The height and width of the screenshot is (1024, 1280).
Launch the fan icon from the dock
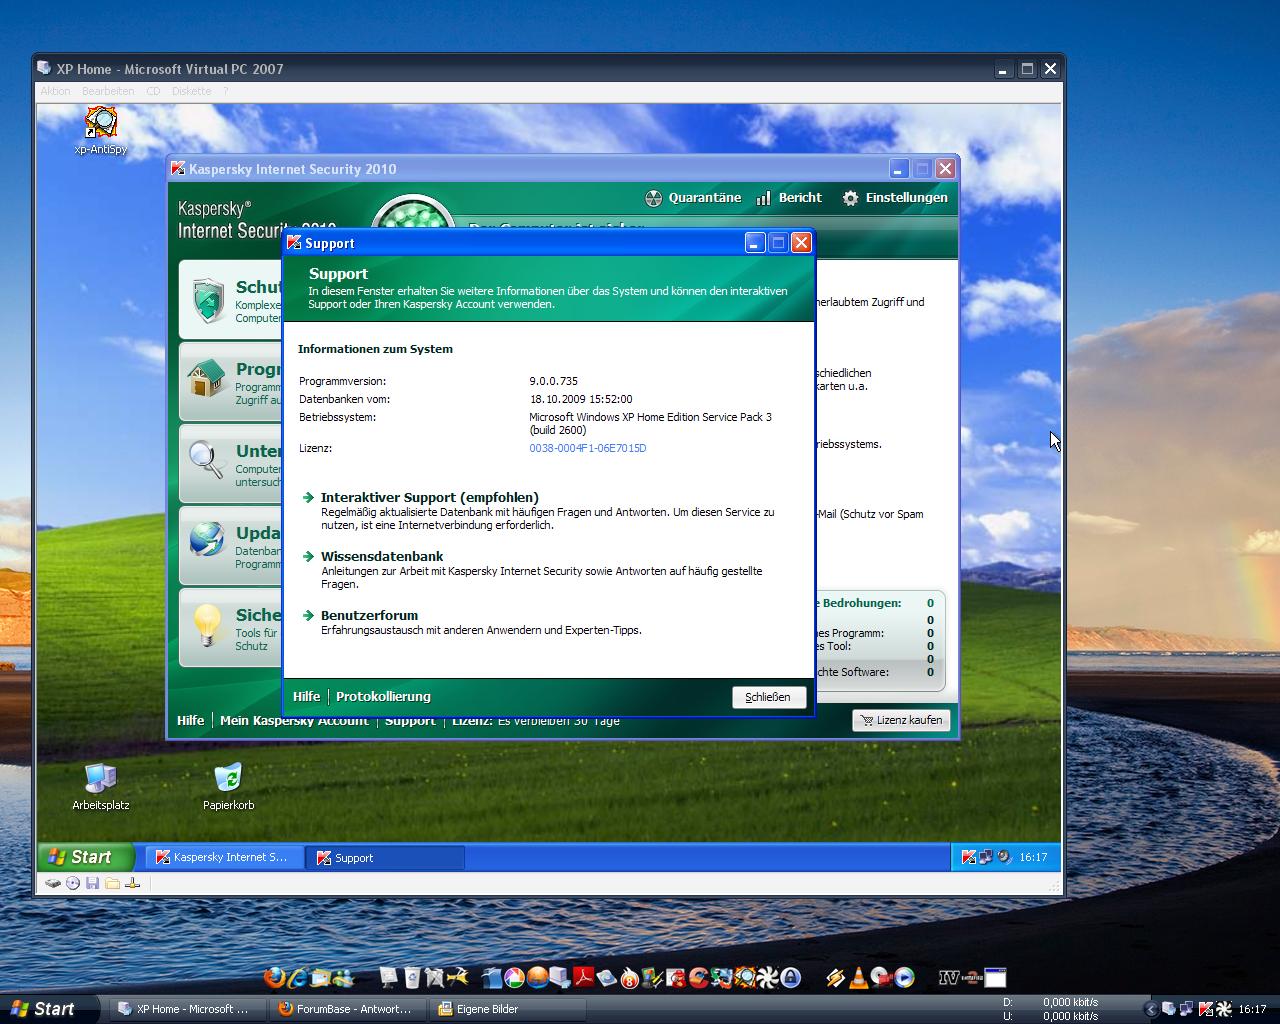(767, 978)
